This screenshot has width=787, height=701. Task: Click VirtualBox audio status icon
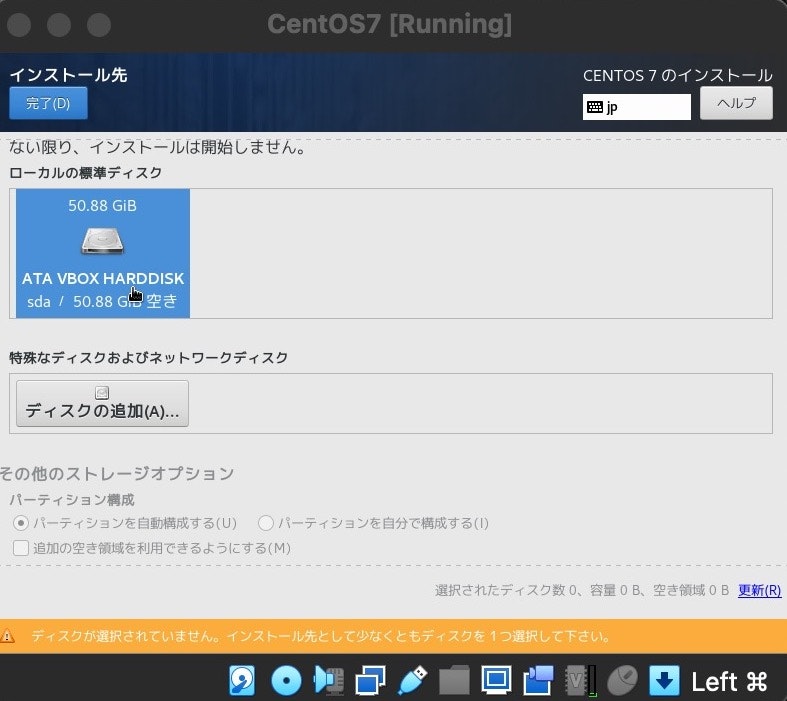(328, 681)
